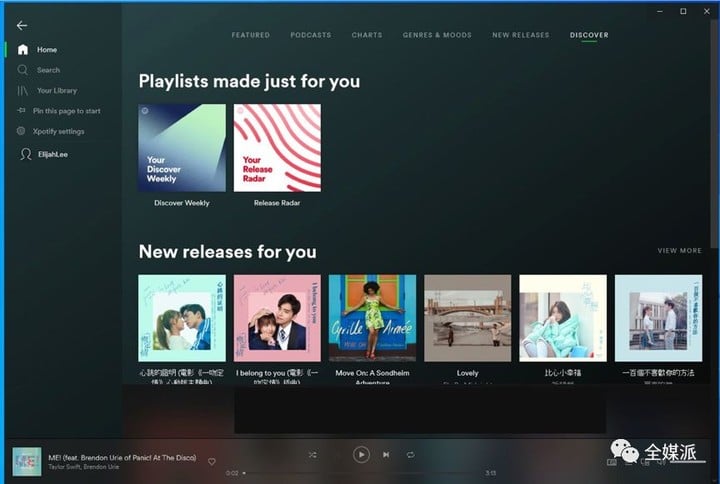Click the vertical scrollbar on the right
The width and height of the screenshot is (720, 484).
tap(714, 133)
